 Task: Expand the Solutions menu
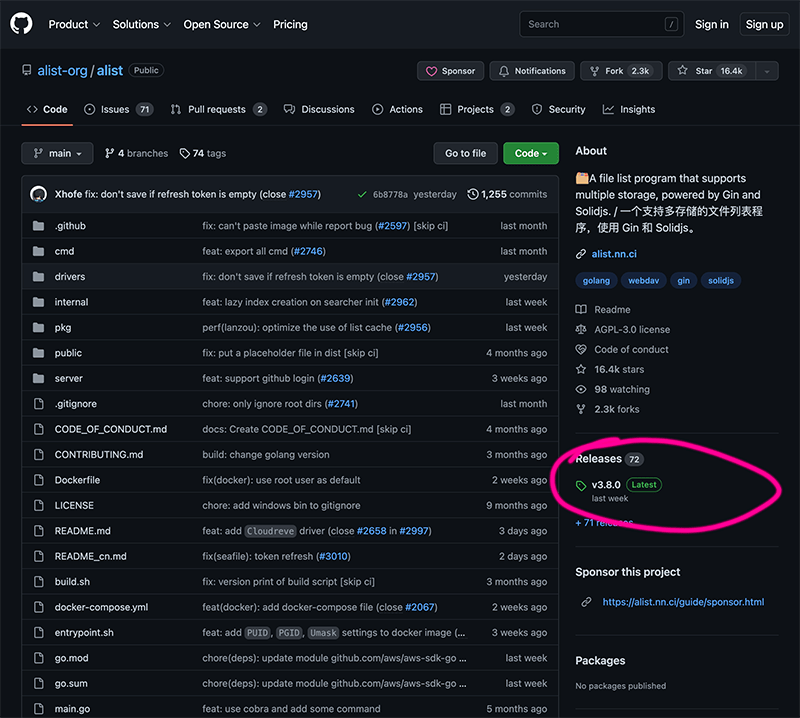pyautogui.click(x=141, y=24)
